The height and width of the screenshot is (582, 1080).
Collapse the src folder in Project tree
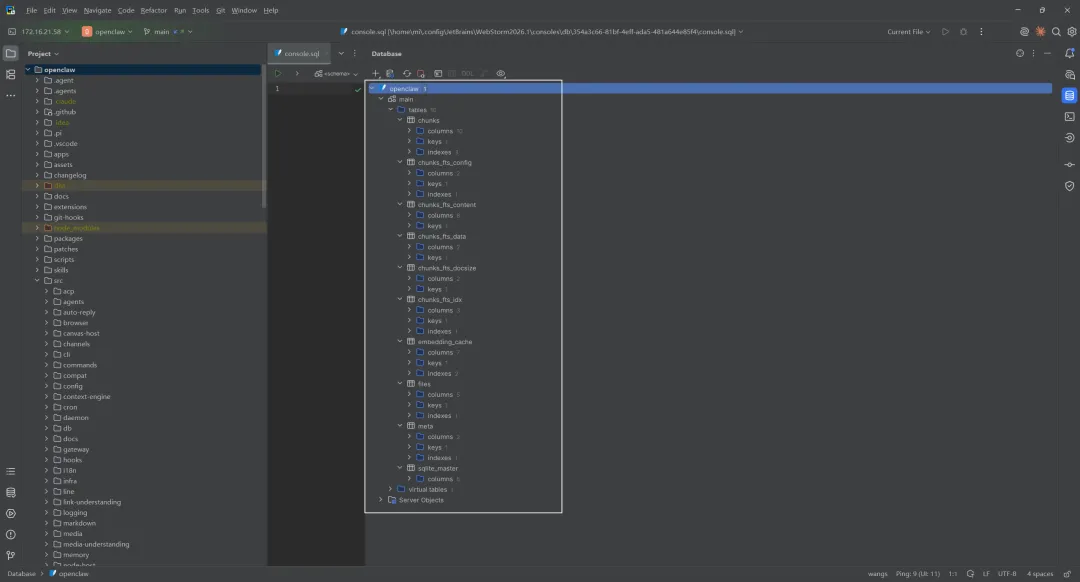[x=37, y=280]
